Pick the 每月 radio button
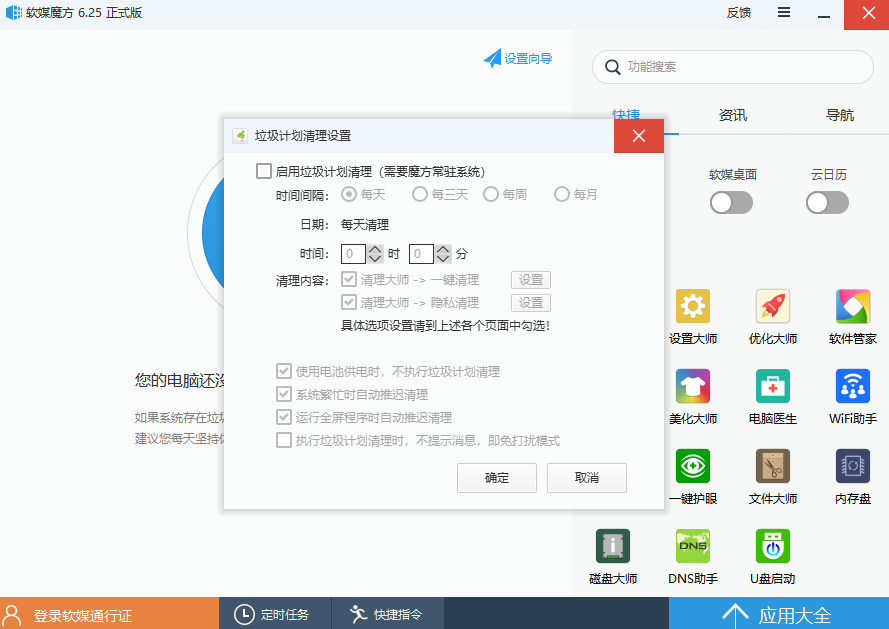Screen dimensions: 889x629 pyautogui.click(x=561, y=195)
